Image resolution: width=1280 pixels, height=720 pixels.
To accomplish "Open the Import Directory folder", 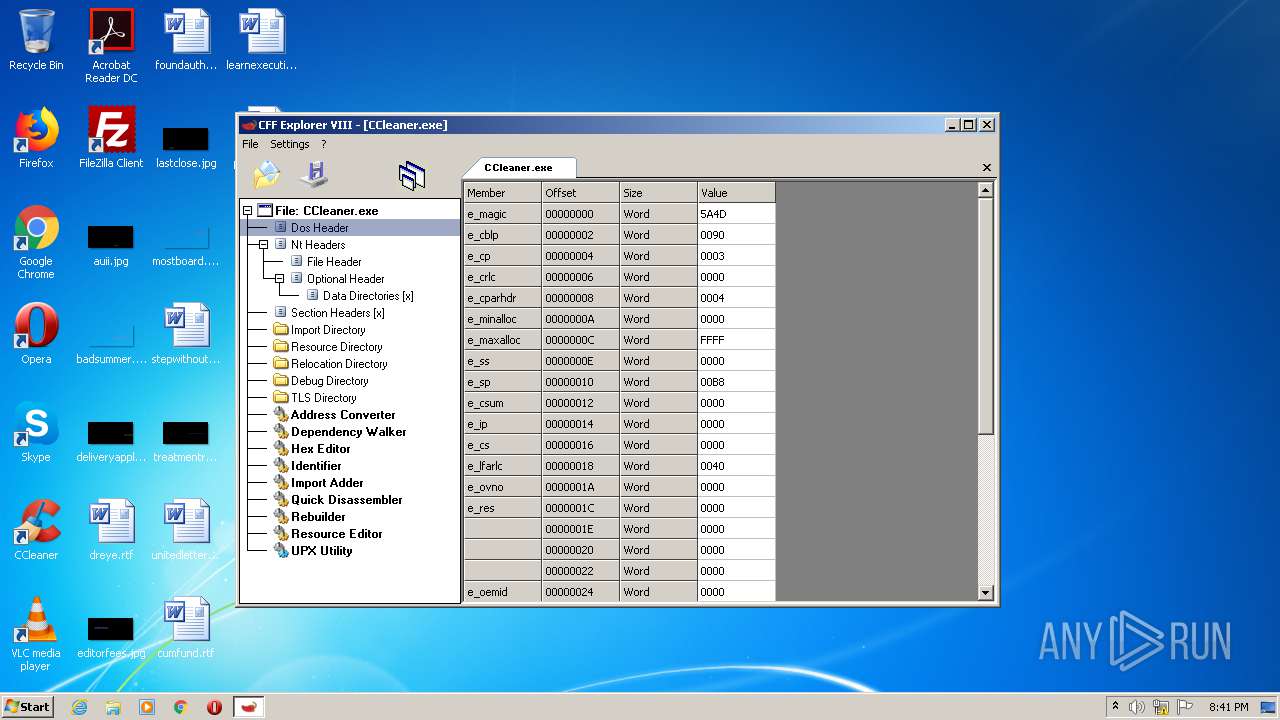I will [x=327, y=330].
